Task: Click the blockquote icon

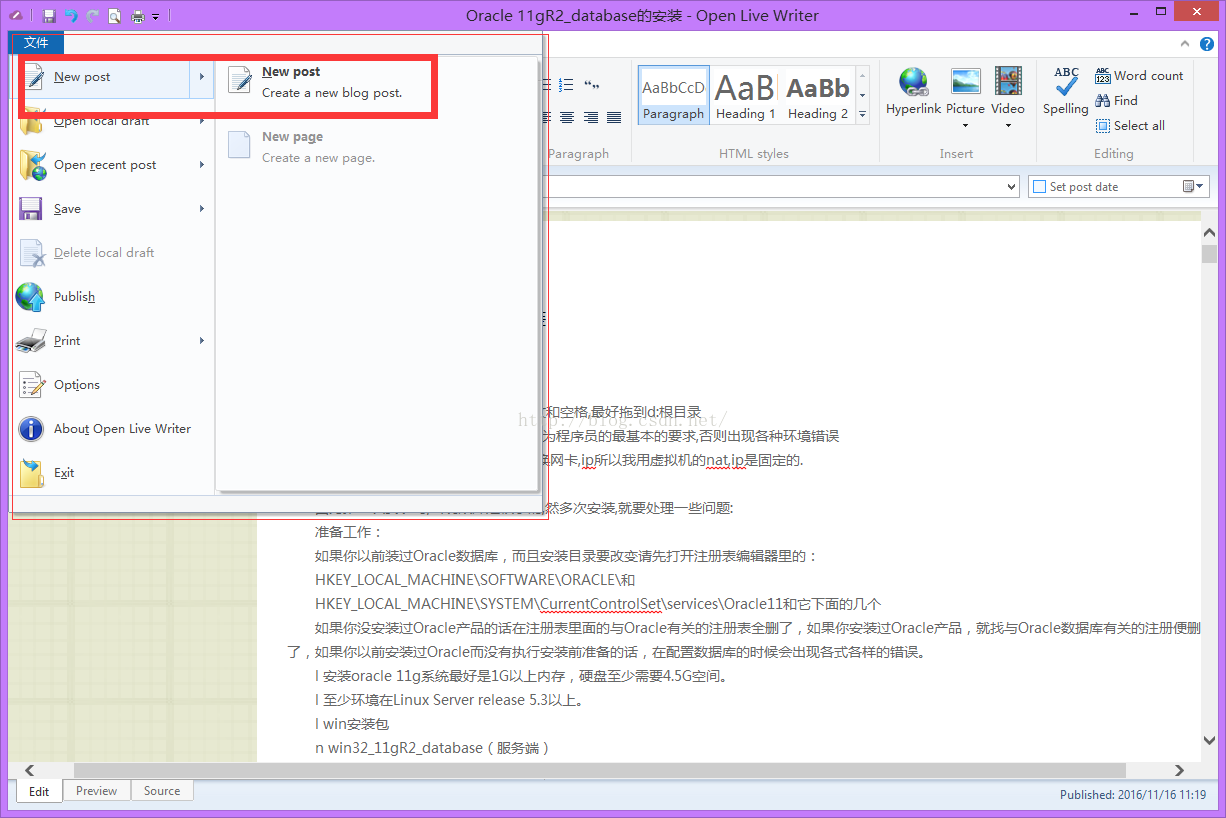Action: (592, 86)
